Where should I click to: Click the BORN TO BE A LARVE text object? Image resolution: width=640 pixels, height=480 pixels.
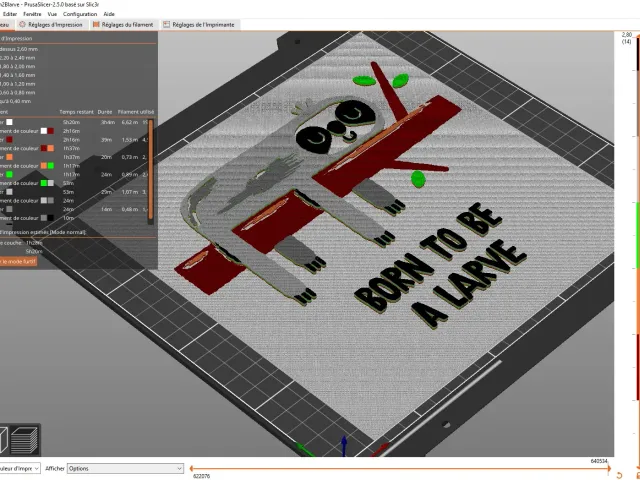click(441, 266)
